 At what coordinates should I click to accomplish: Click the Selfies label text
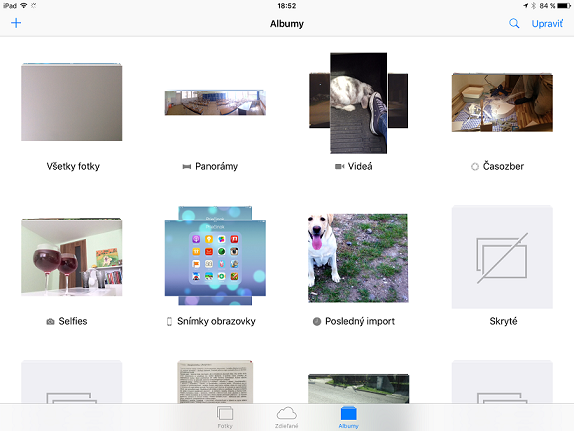[73, 321]
